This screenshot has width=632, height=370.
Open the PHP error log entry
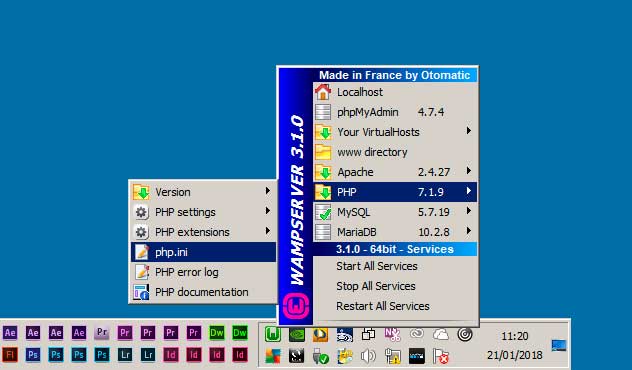tap(204, 272)
